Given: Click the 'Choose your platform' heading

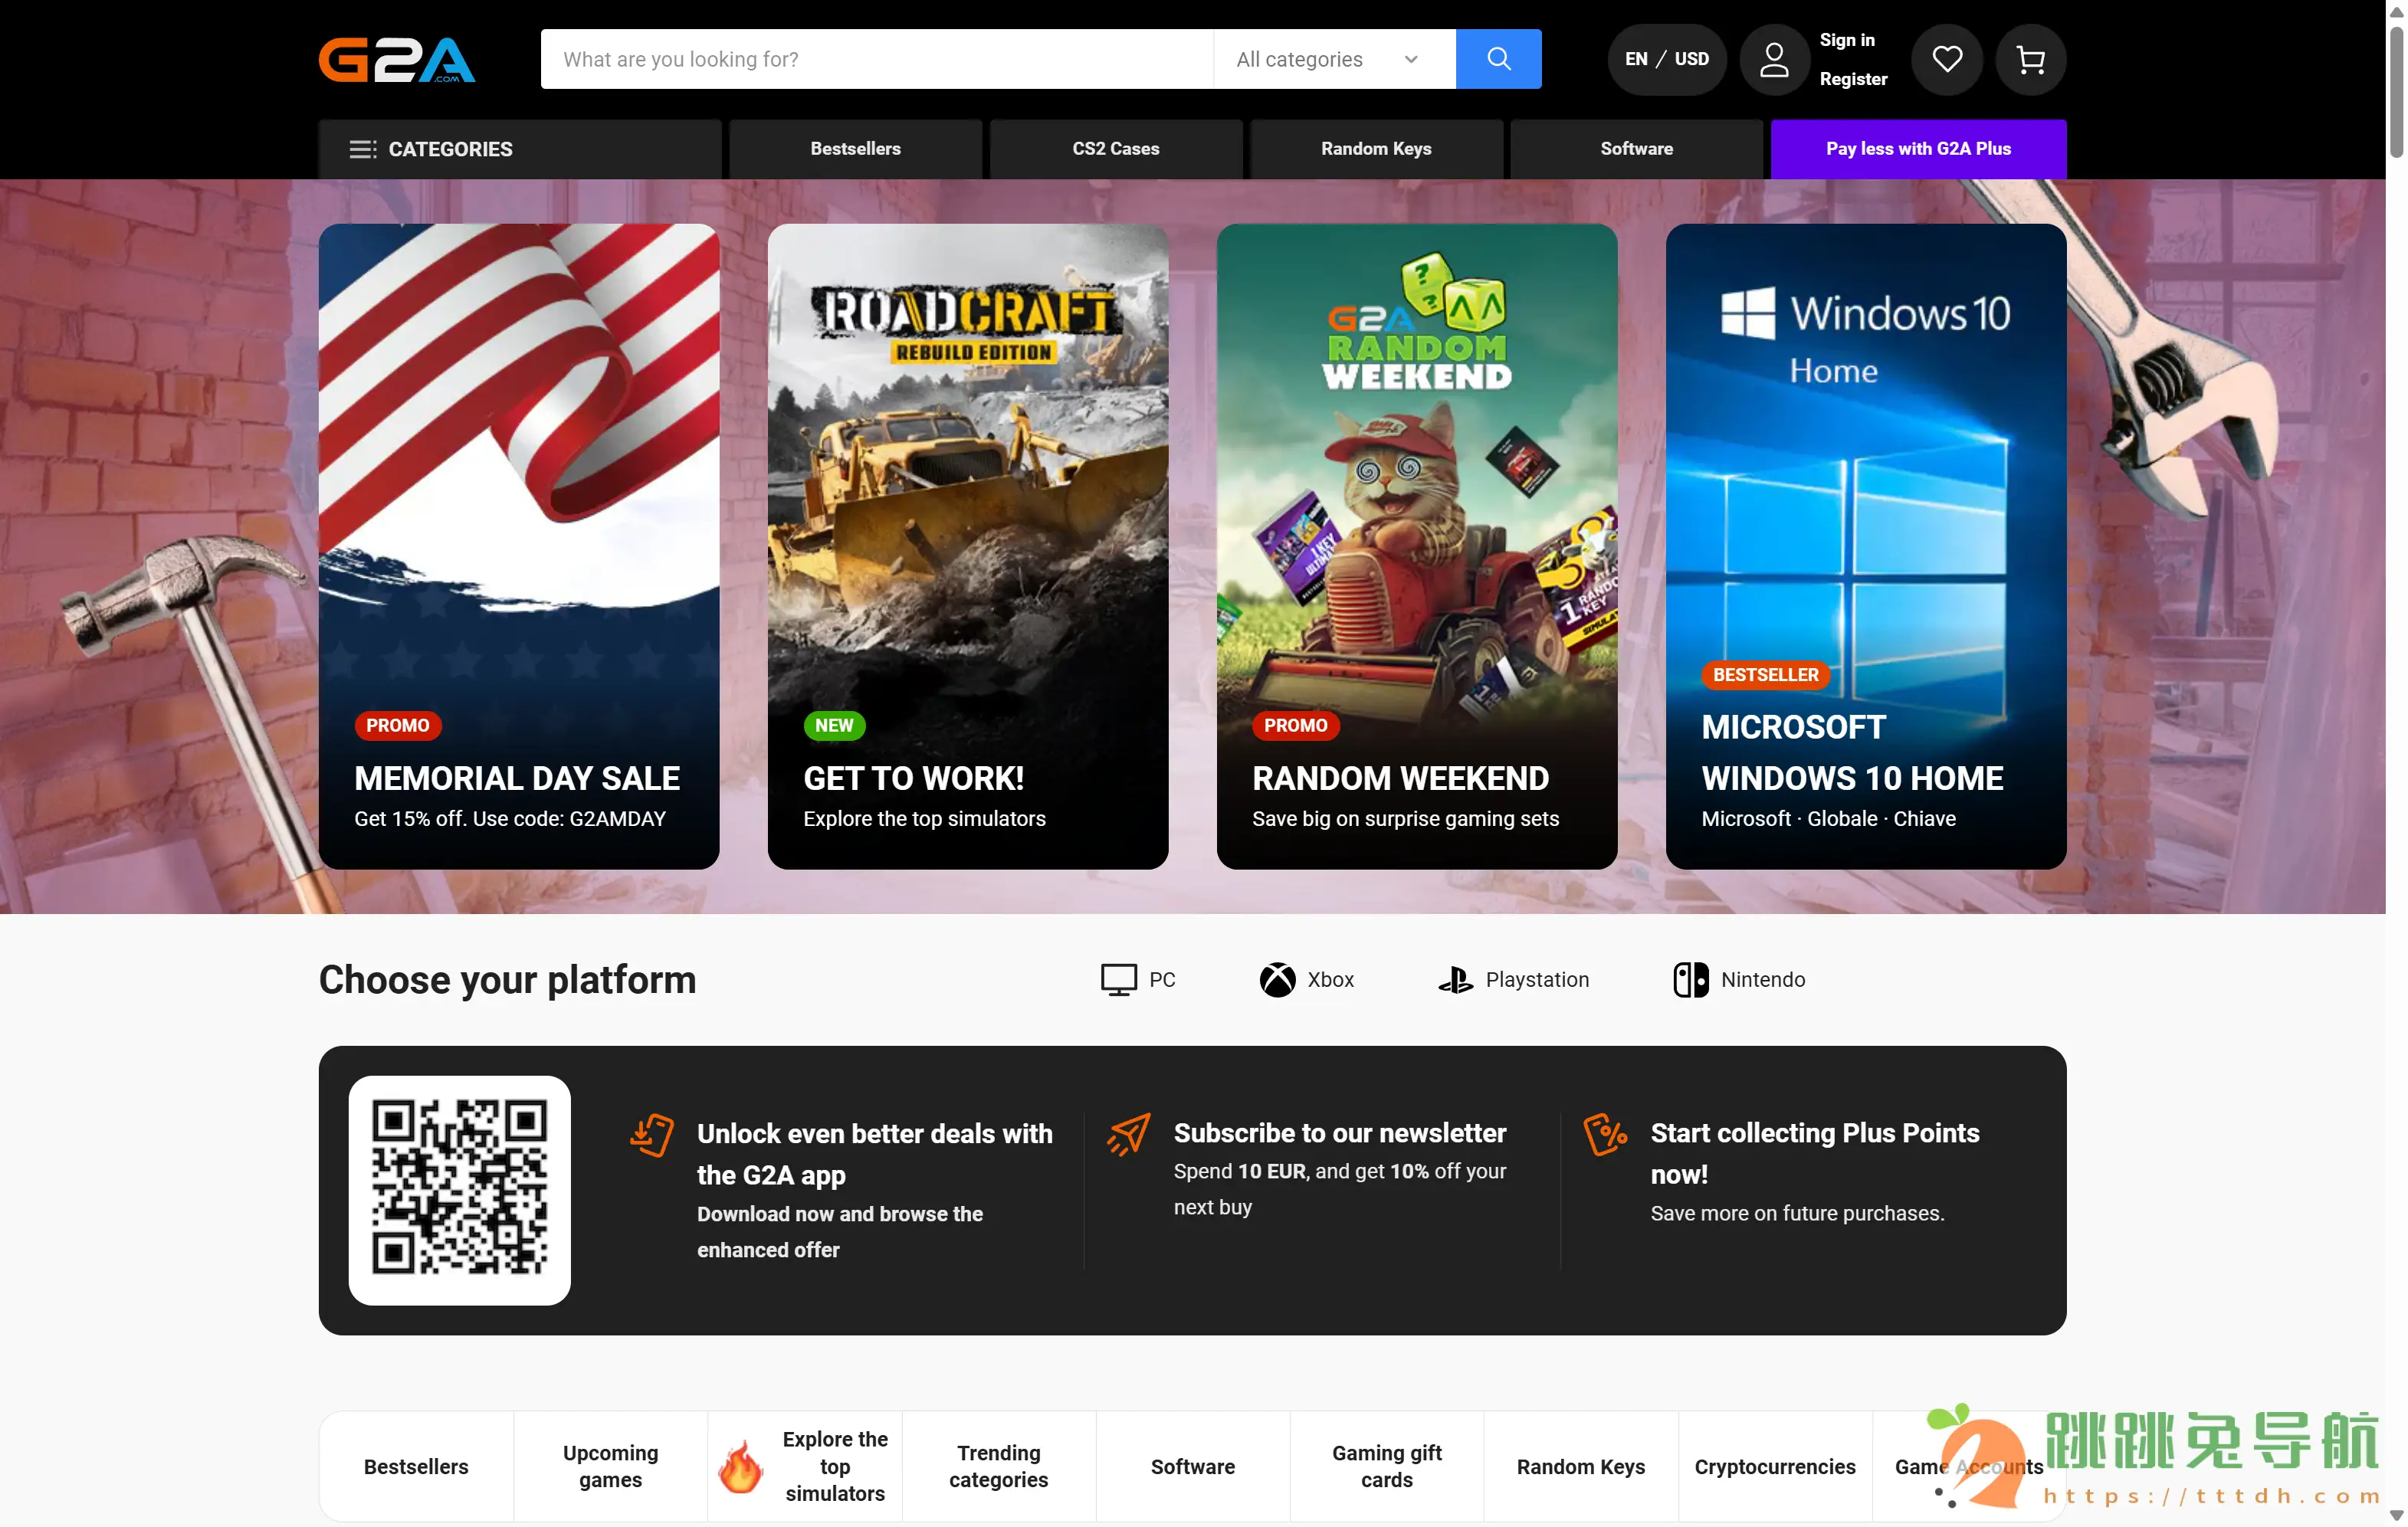Looking at the screenshot, I should click(x=507, y=980).
